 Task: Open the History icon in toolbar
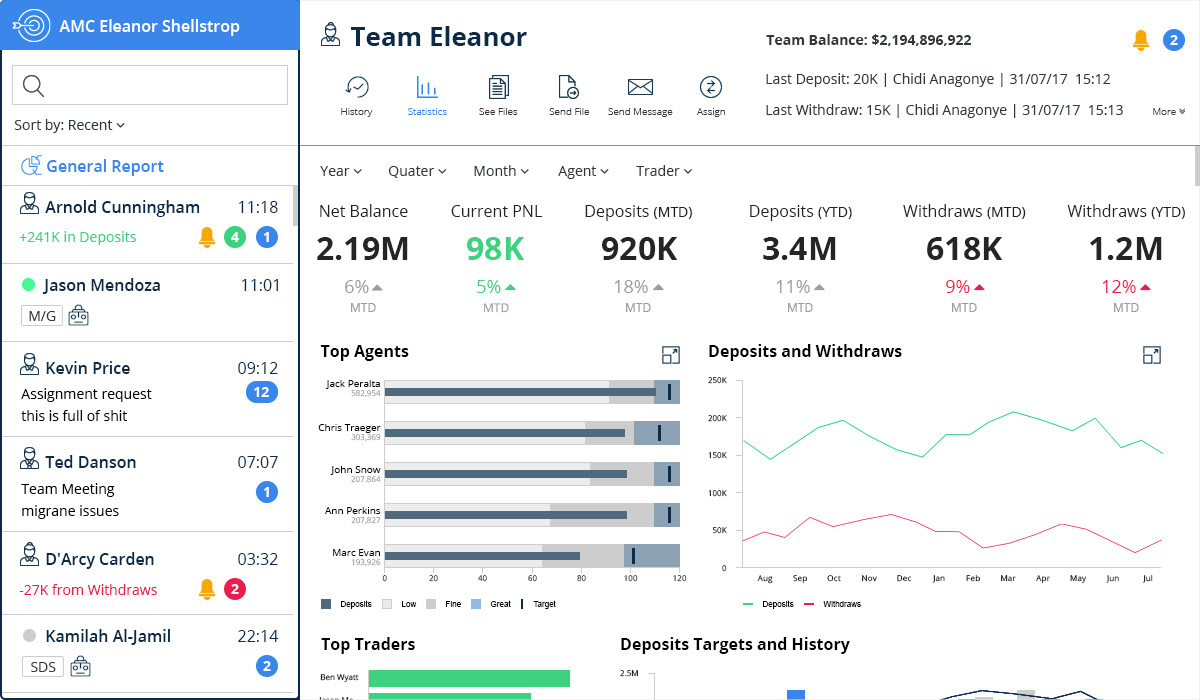point(356,88)
